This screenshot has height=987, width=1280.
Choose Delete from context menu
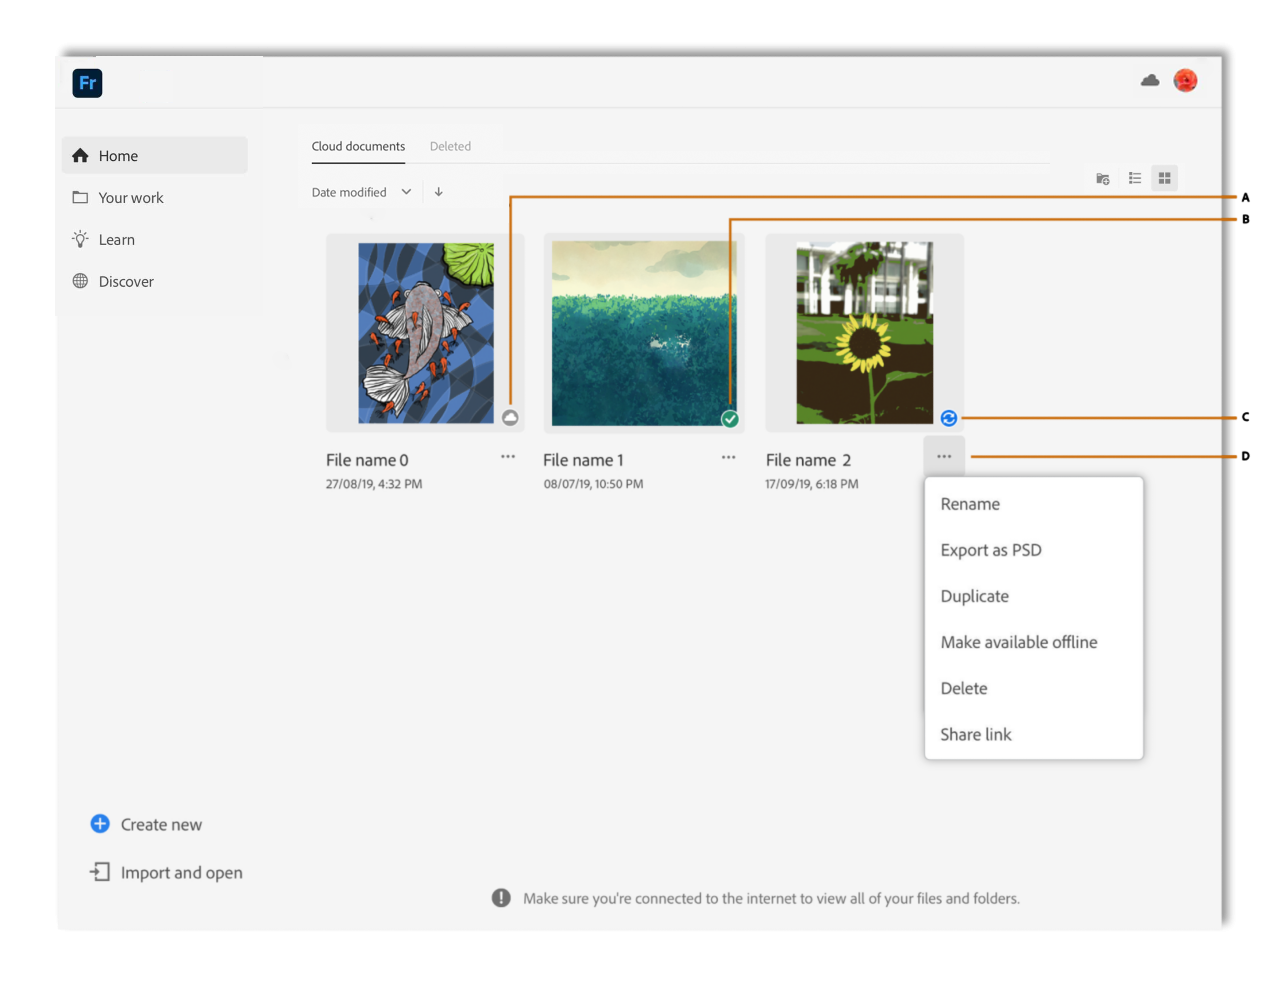[x=964, y=688]
